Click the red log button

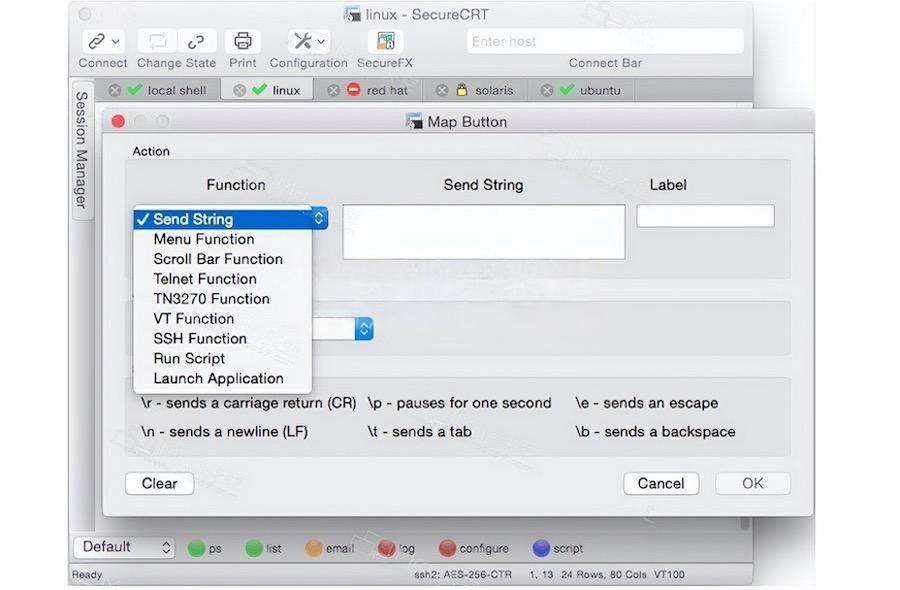[x=397, y=549]
